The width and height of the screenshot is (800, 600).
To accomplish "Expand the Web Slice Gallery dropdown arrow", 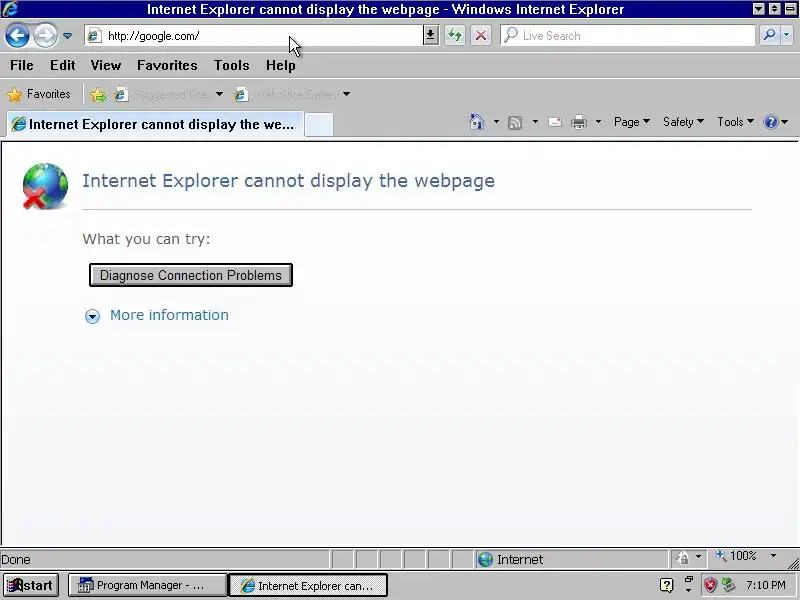I will click(x=346, y=94).
